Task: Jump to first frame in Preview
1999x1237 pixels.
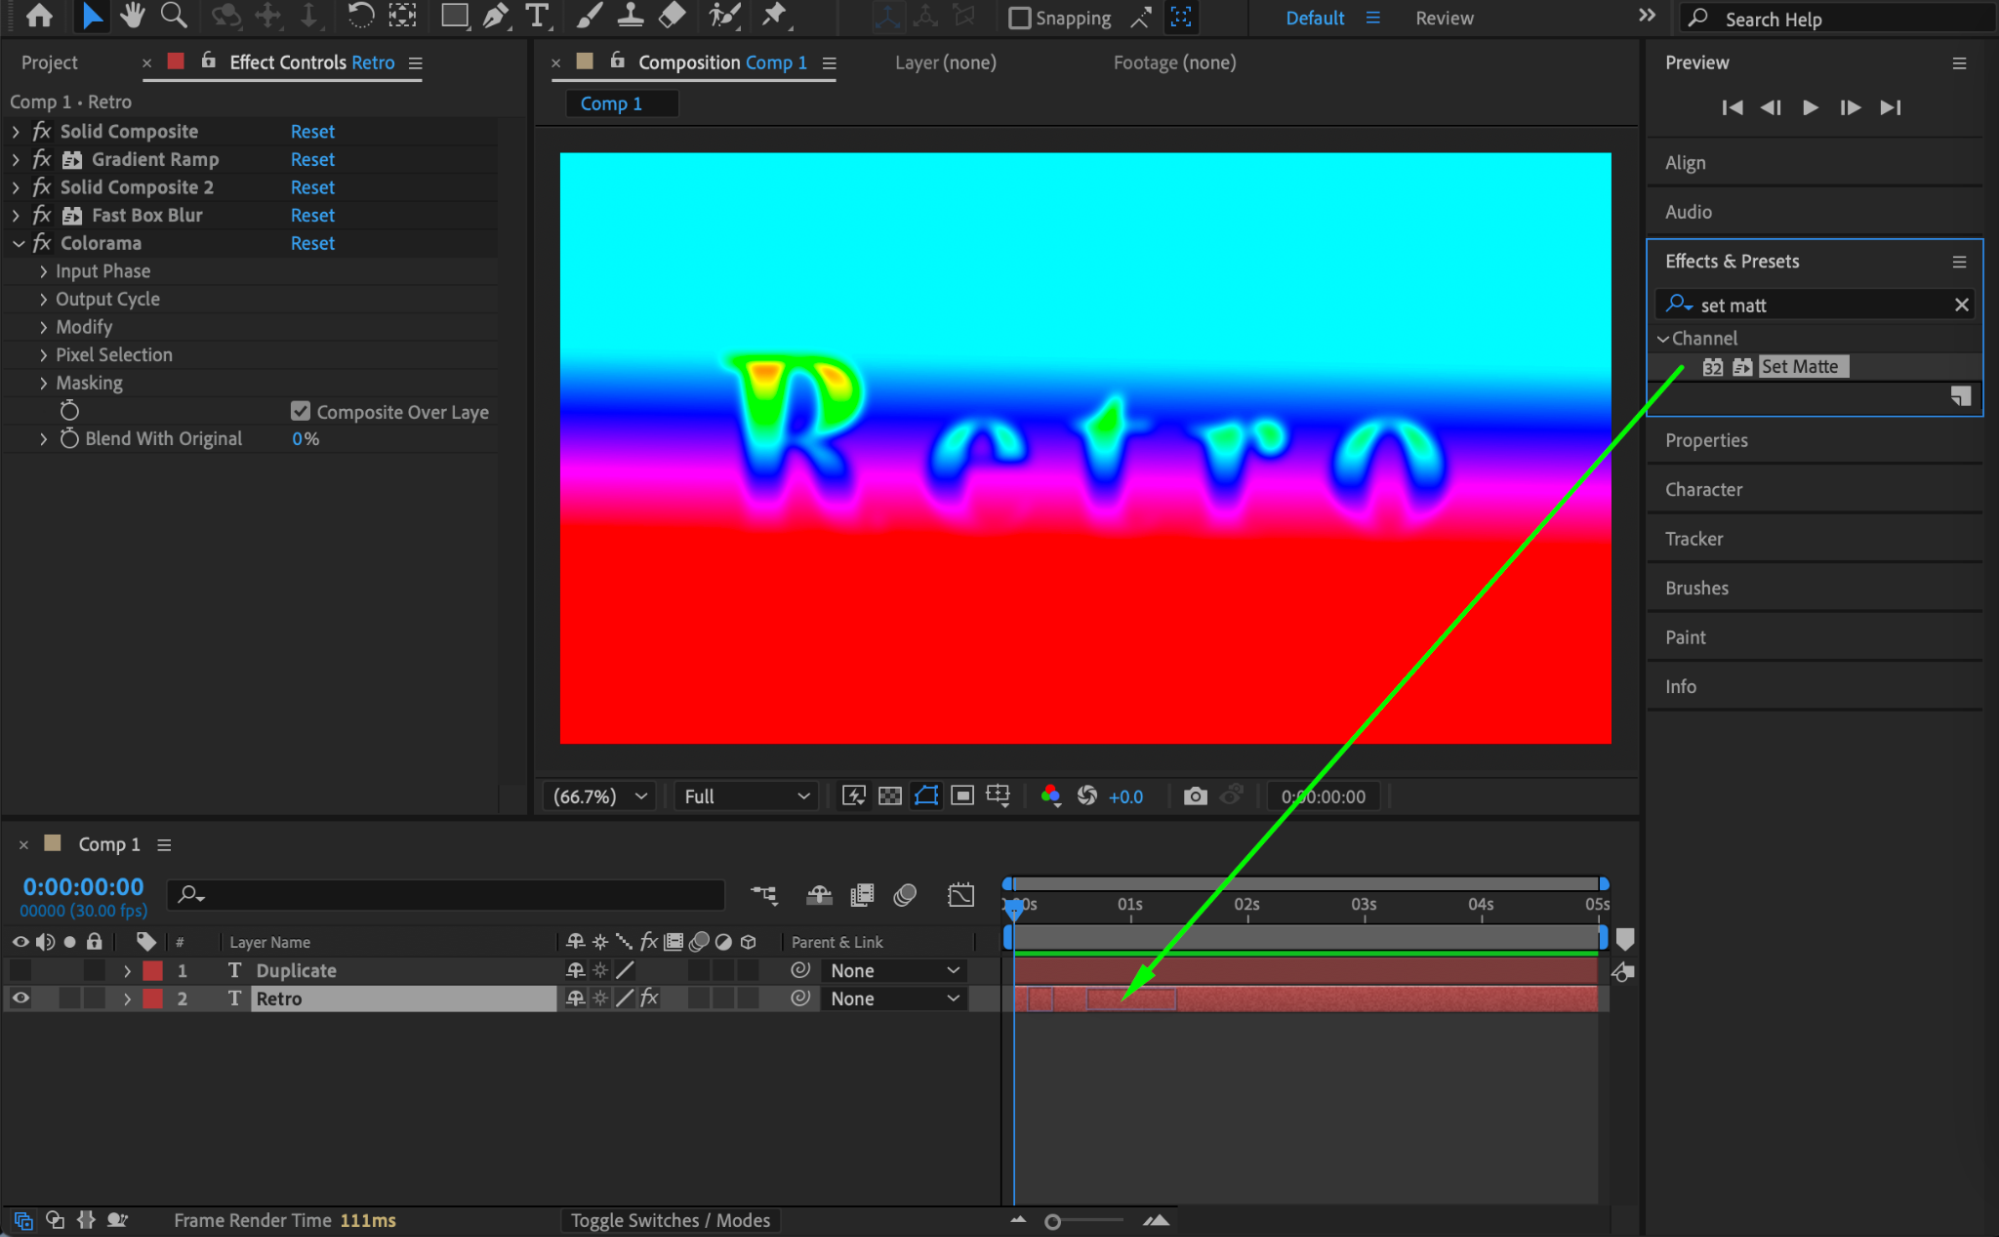Action: [x=1732, y=107]
